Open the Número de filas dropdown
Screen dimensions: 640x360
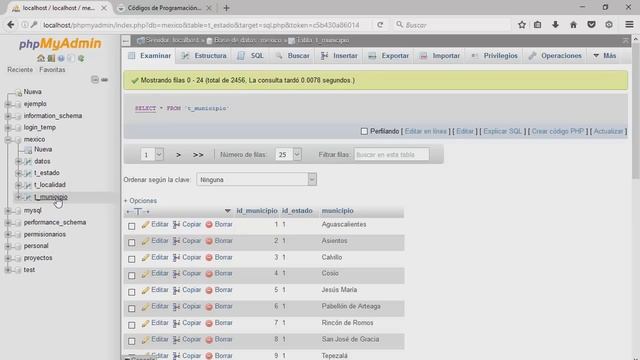288,155
